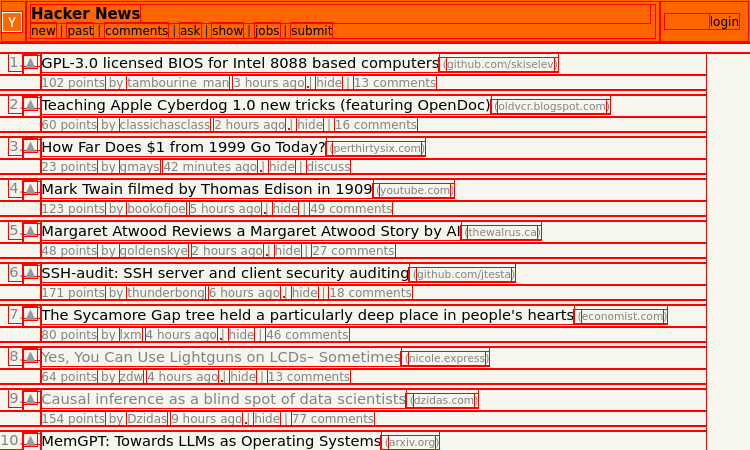750x450 pixels.
Task: View user lxm profile
Action: (131, 335)
